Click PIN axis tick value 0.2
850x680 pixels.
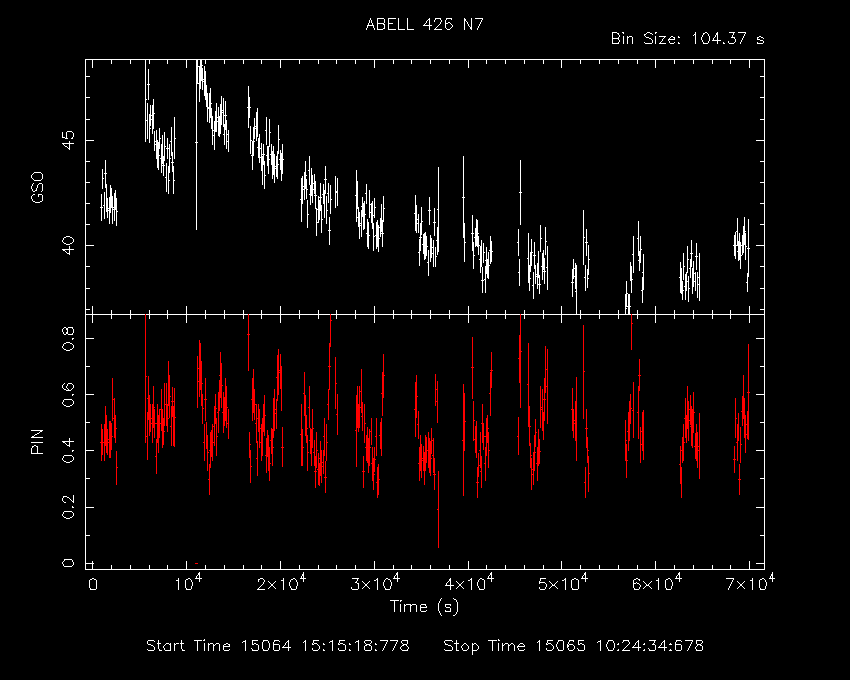[68, 507]
